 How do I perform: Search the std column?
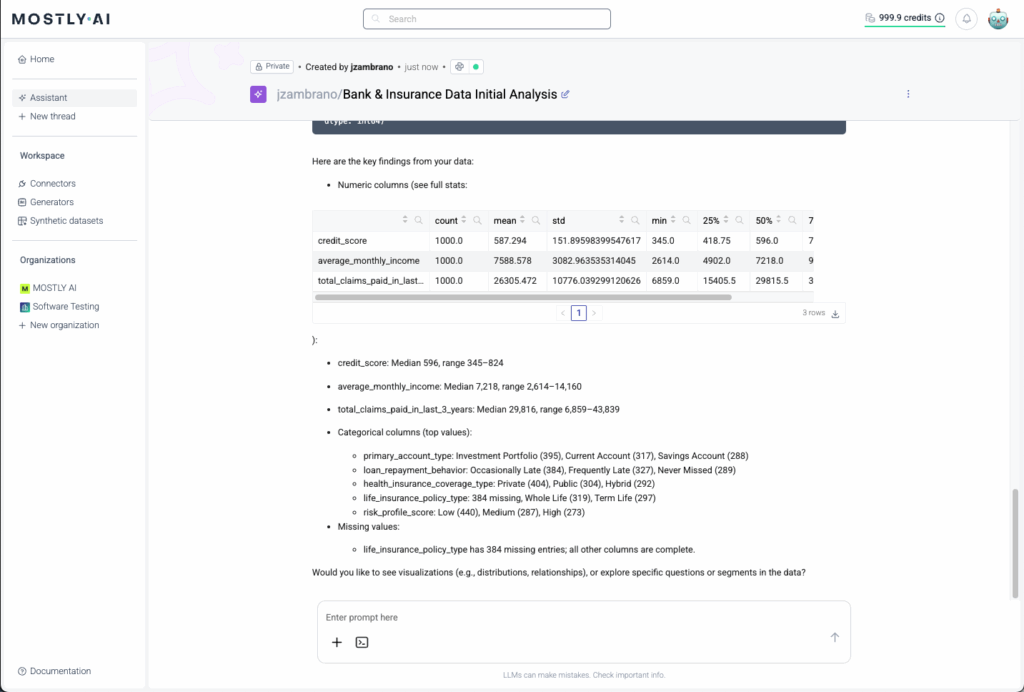point(635,221)
